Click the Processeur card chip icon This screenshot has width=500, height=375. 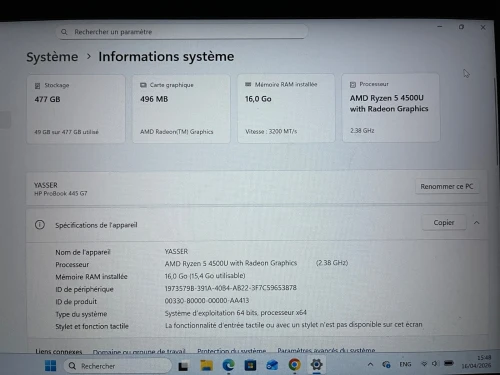coord(353,84)
